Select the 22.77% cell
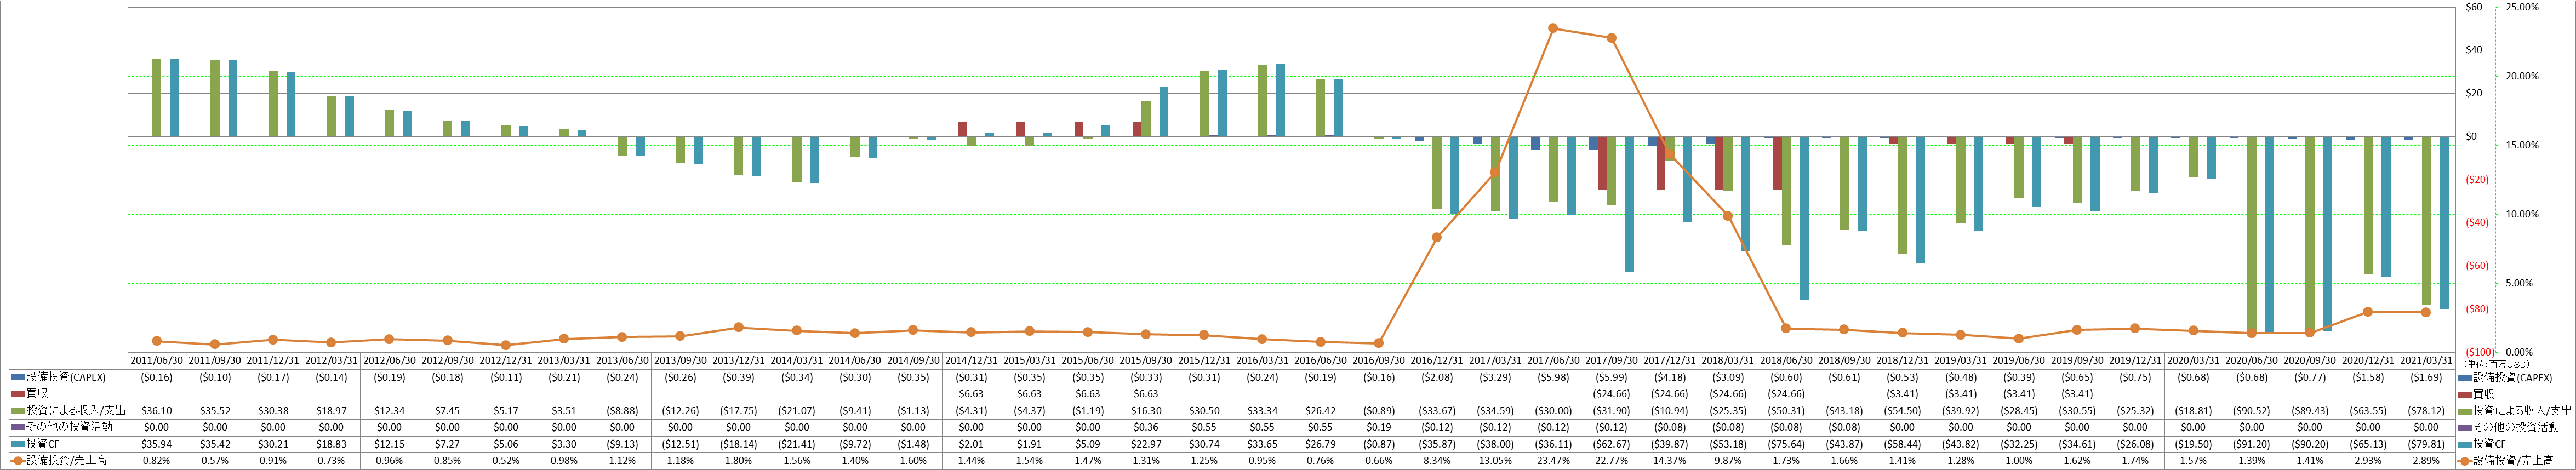The width and height of the screenshot is (2576, 470). (x=1612, y=461)
